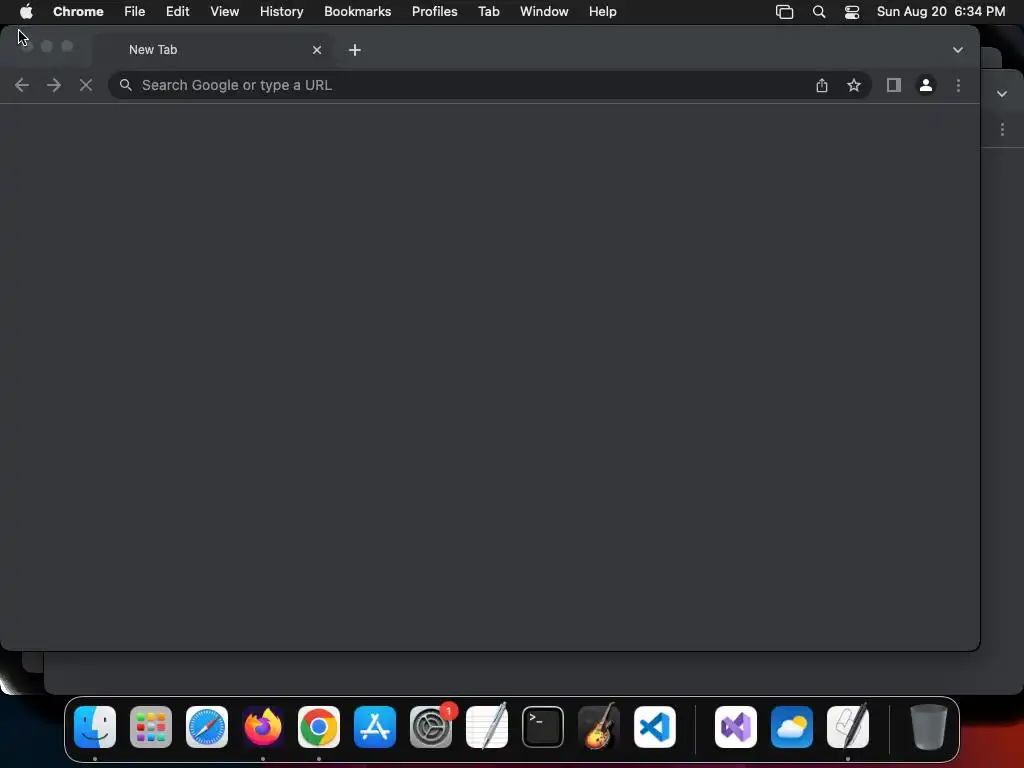Open a new tab with the plus button
1024x768 pixels.
pyautogui.click(x=355, y=50)
